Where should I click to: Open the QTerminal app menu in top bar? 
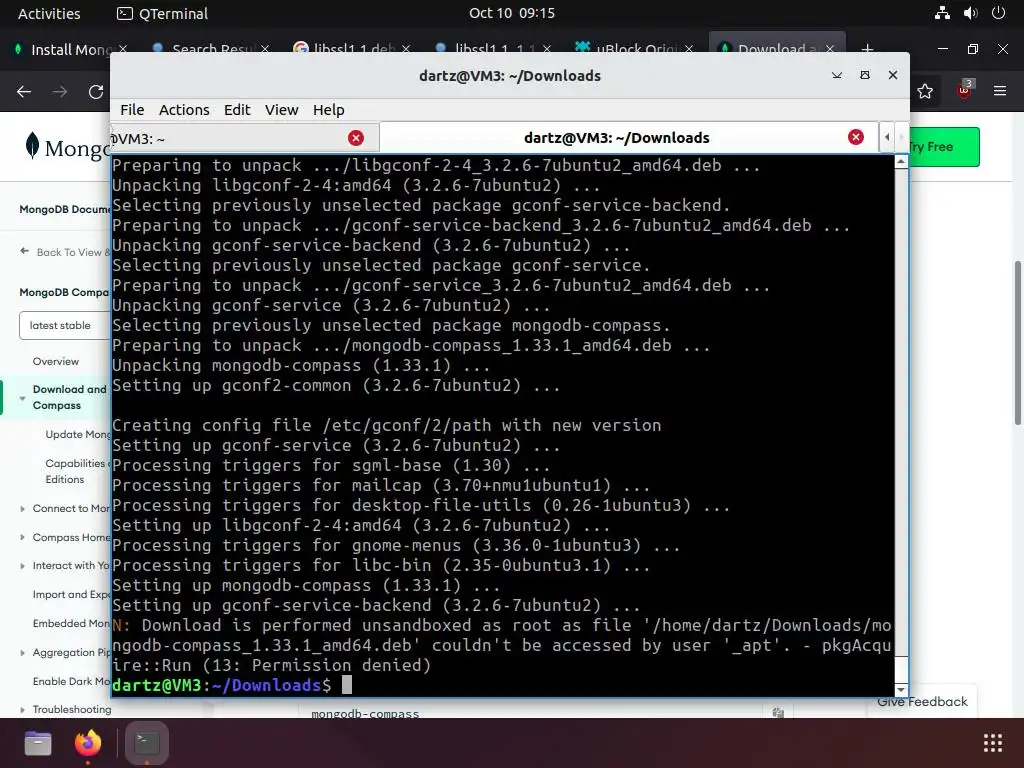(x=162, y=13)
